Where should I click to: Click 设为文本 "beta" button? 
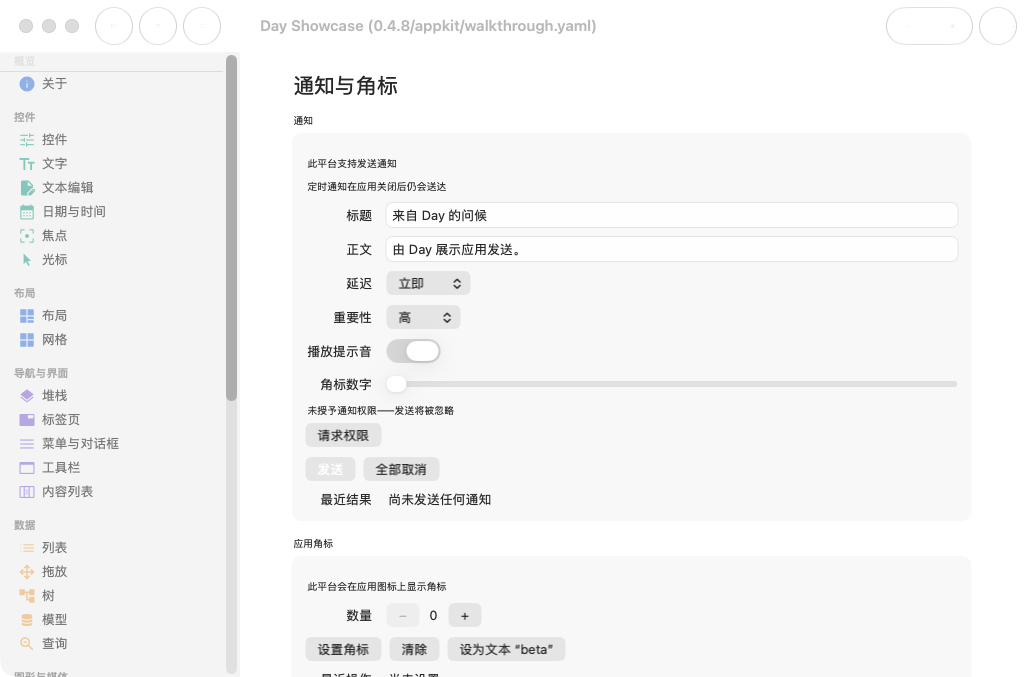(x=506, y=650)
